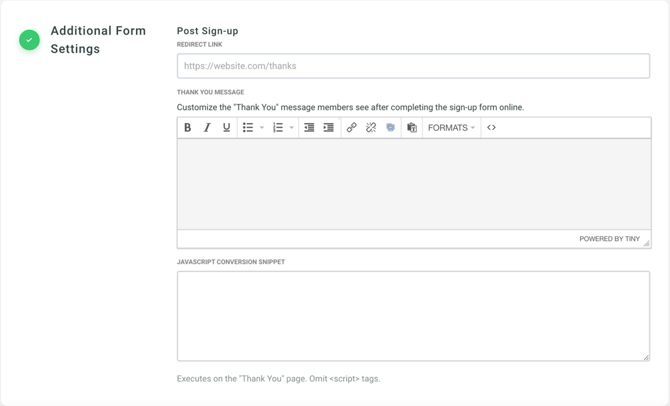
Task: Click the green checkmark status circle
Action: pyautogui.click(x=29, y=40)
